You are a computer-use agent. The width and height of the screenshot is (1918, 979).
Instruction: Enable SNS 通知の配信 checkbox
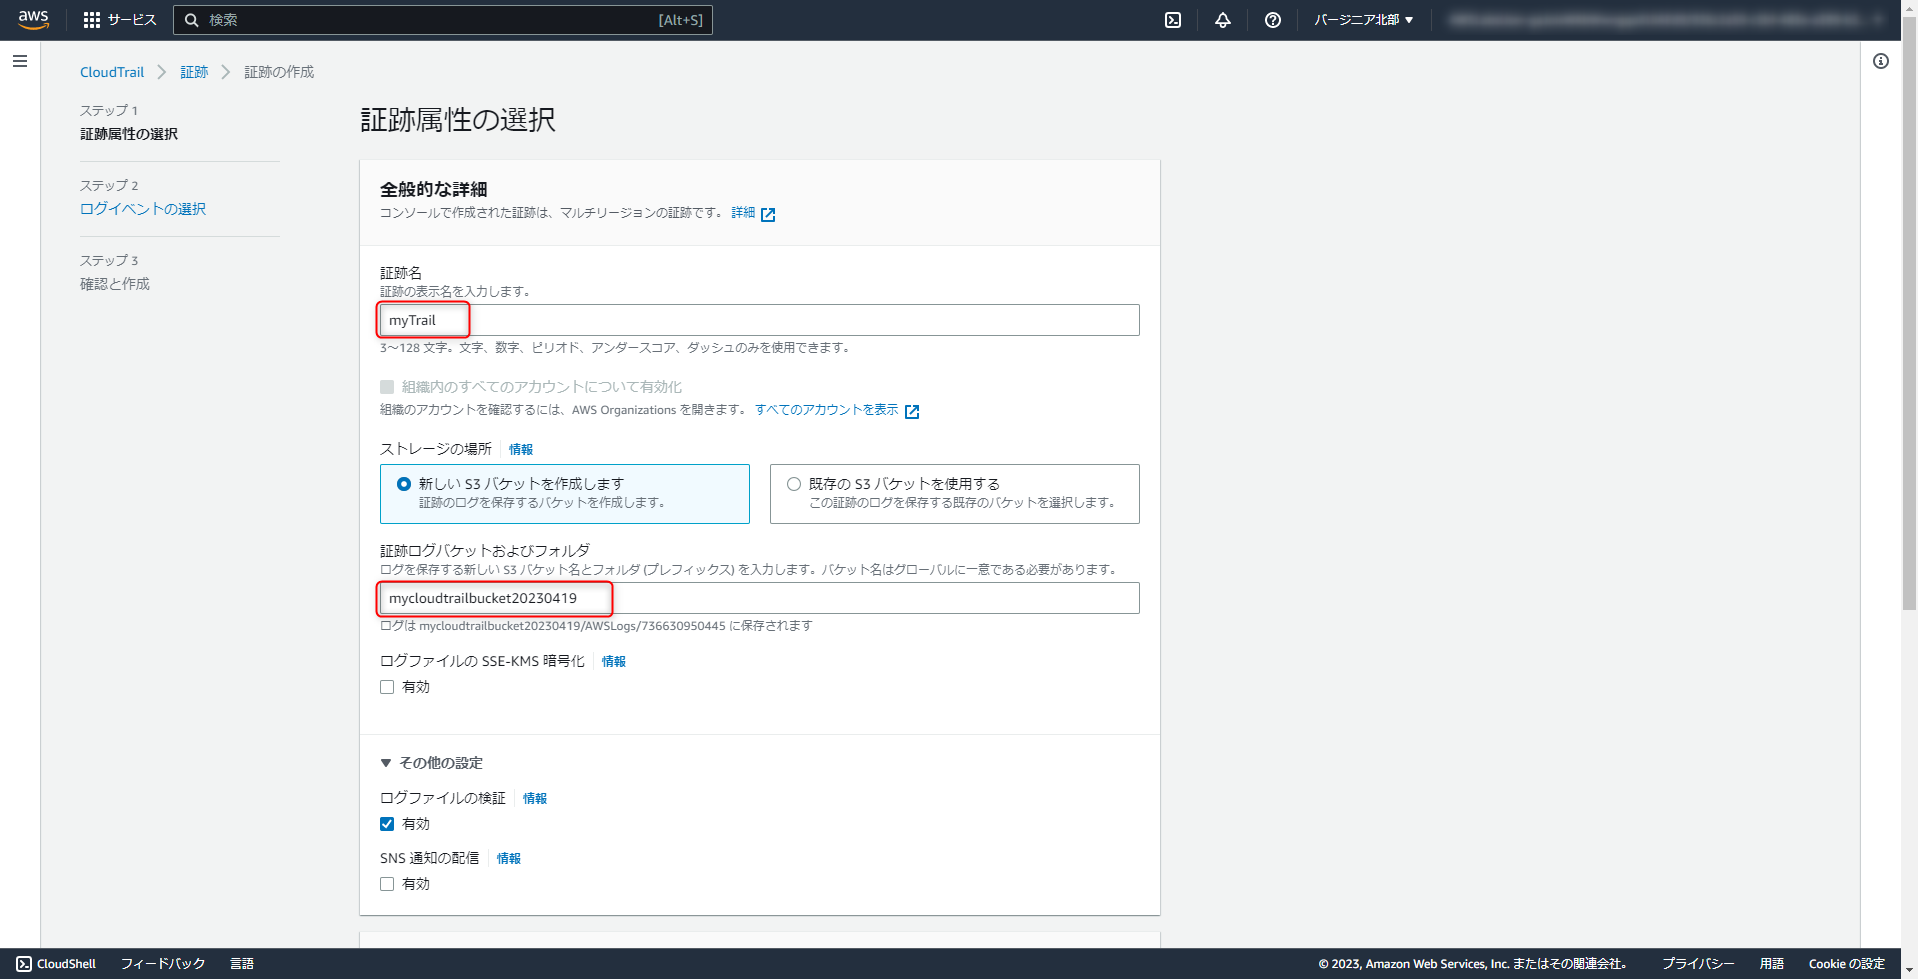click(387, 883)
